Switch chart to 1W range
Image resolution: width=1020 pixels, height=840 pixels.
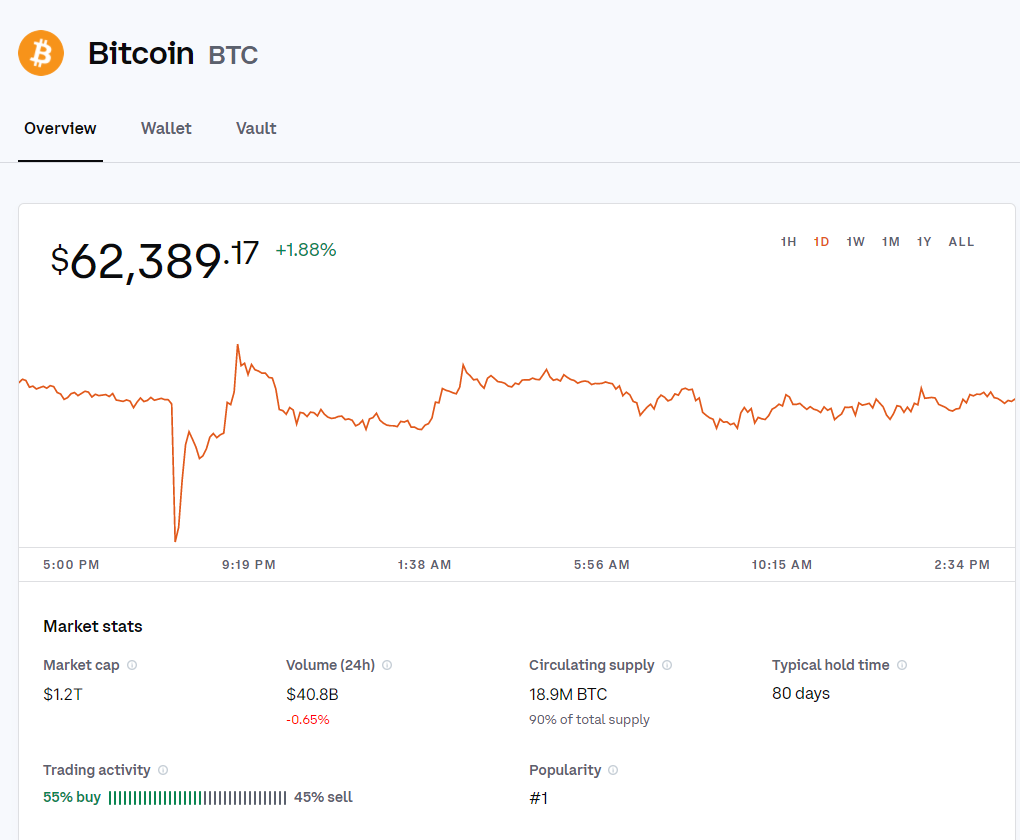pos(855,242)
